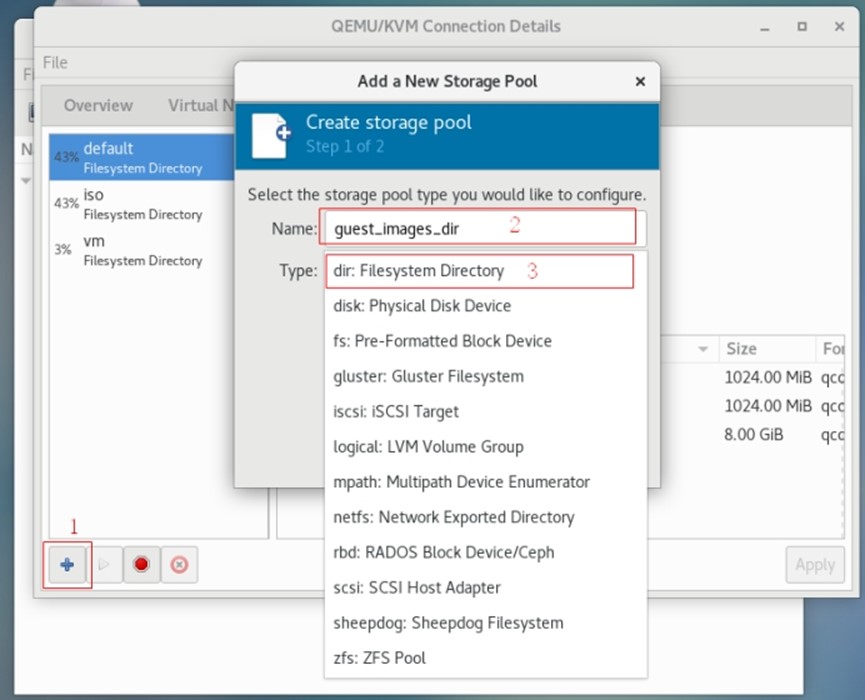Click the add storage pool plus icon
The width and height of the screenshot is (865, 700).
point(67,564)
